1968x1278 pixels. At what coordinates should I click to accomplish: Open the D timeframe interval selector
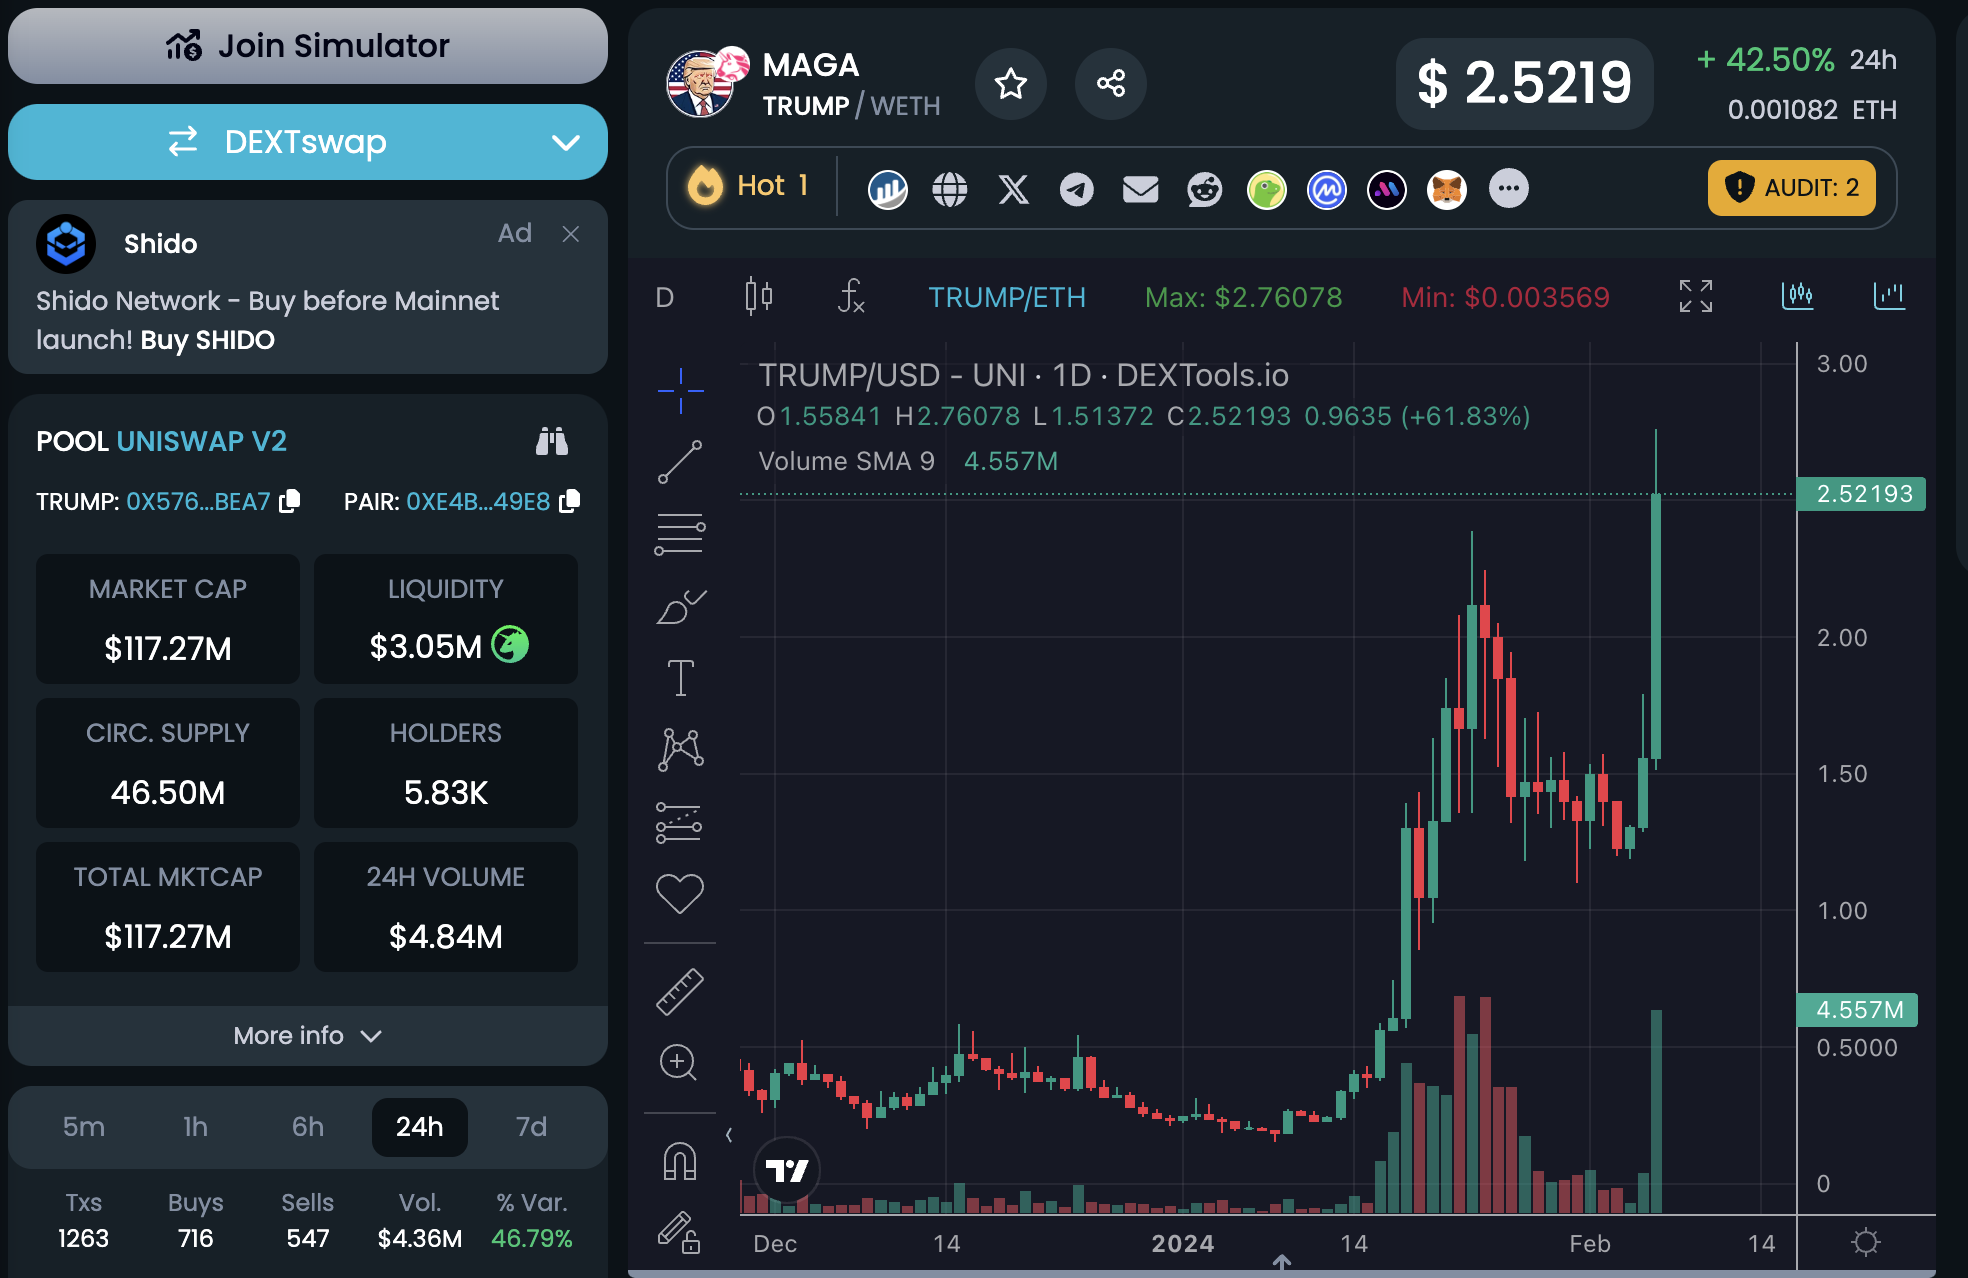665,297
